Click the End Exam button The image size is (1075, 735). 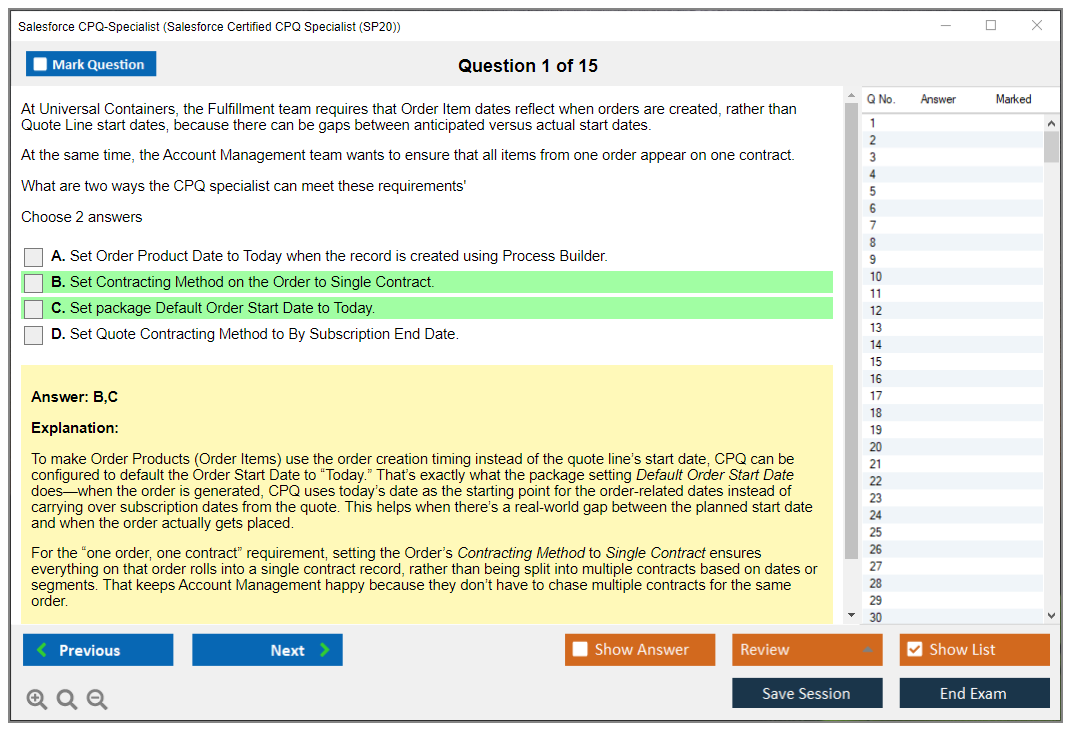pos(973,693)
